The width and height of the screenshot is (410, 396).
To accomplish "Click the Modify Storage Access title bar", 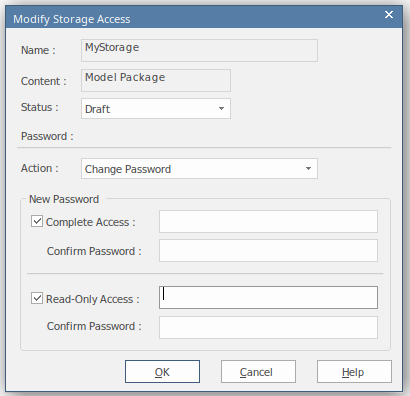I will tap(193, 19).
